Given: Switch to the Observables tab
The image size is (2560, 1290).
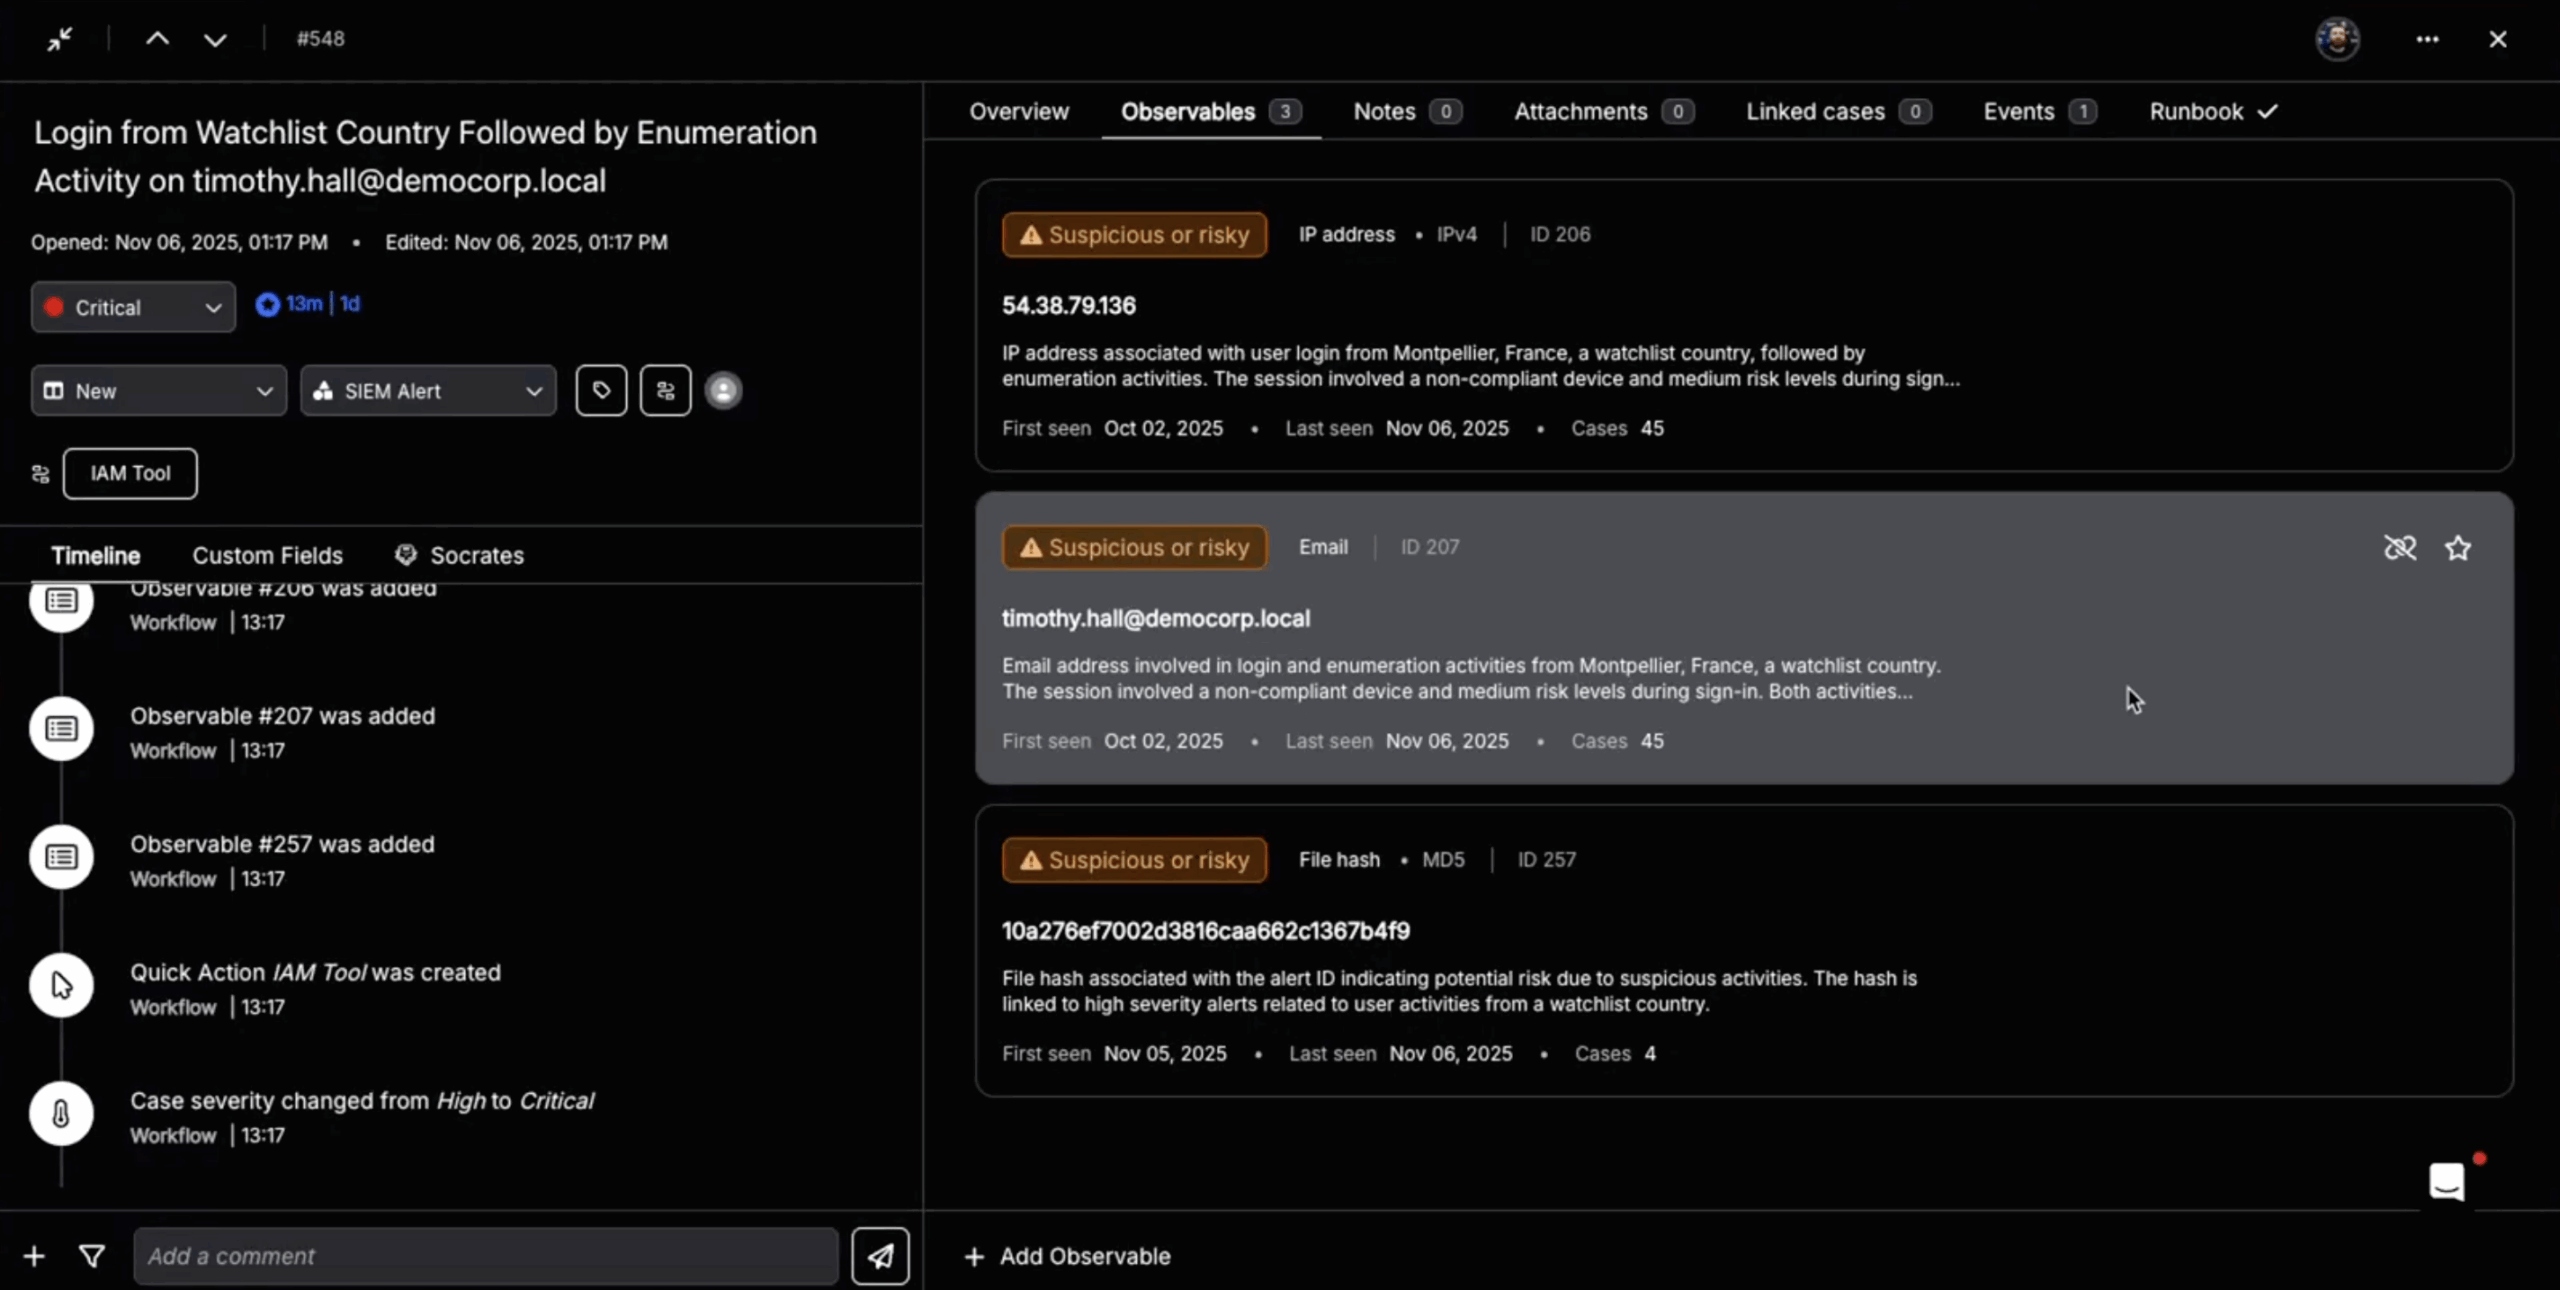Looking at the screenshot, I should [x=1188, y=111].
